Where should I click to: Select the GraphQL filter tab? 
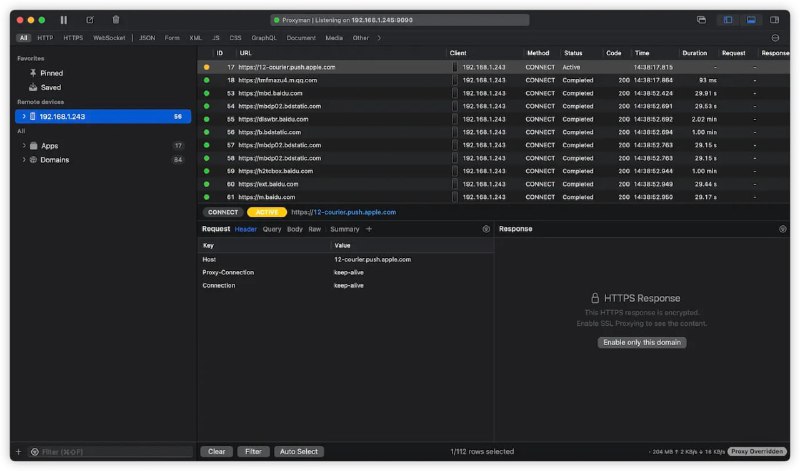[x=264, y=38]
